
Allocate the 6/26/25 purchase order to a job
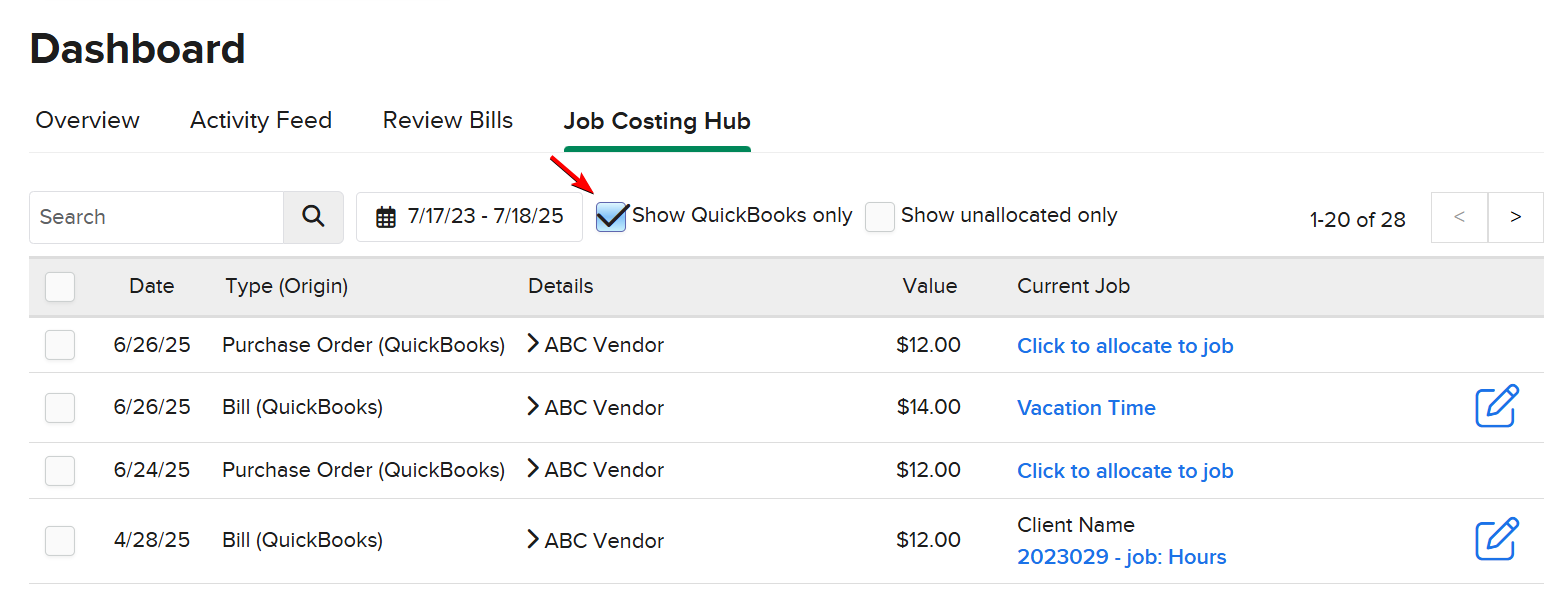click(x=1125, y=345)
